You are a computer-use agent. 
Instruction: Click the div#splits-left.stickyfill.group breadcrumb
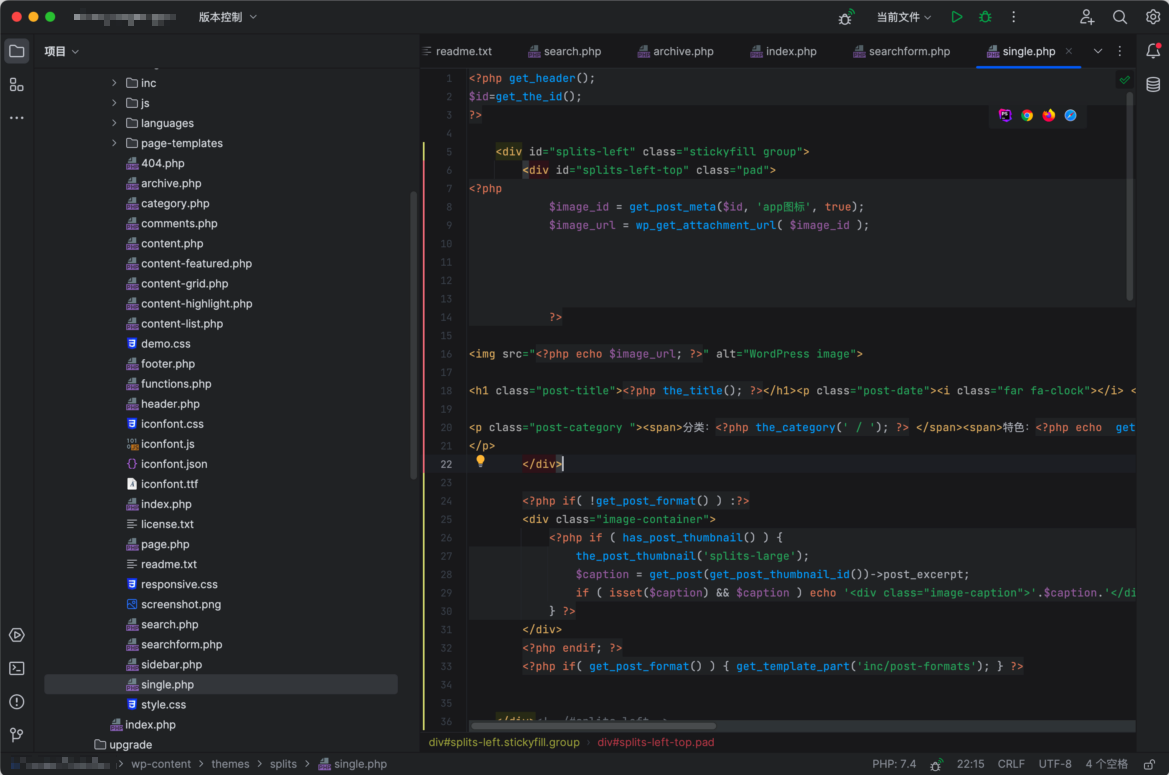(504, 742)
